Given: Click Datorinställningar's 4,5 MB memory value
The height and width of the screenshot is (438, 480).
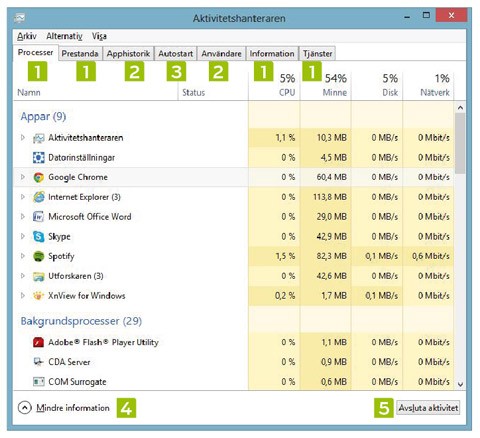Looking at the screenshot, I should [334, 157].
